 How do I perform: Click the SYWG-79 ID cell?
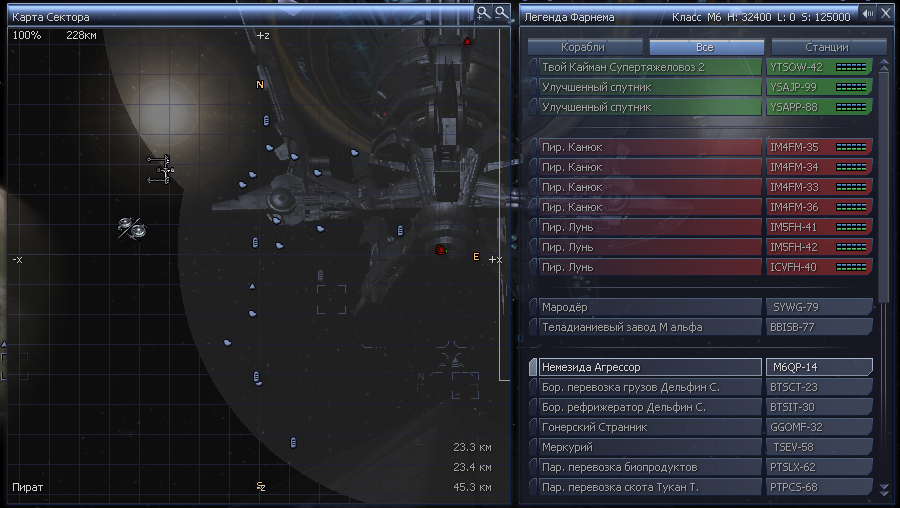(819, 307)
